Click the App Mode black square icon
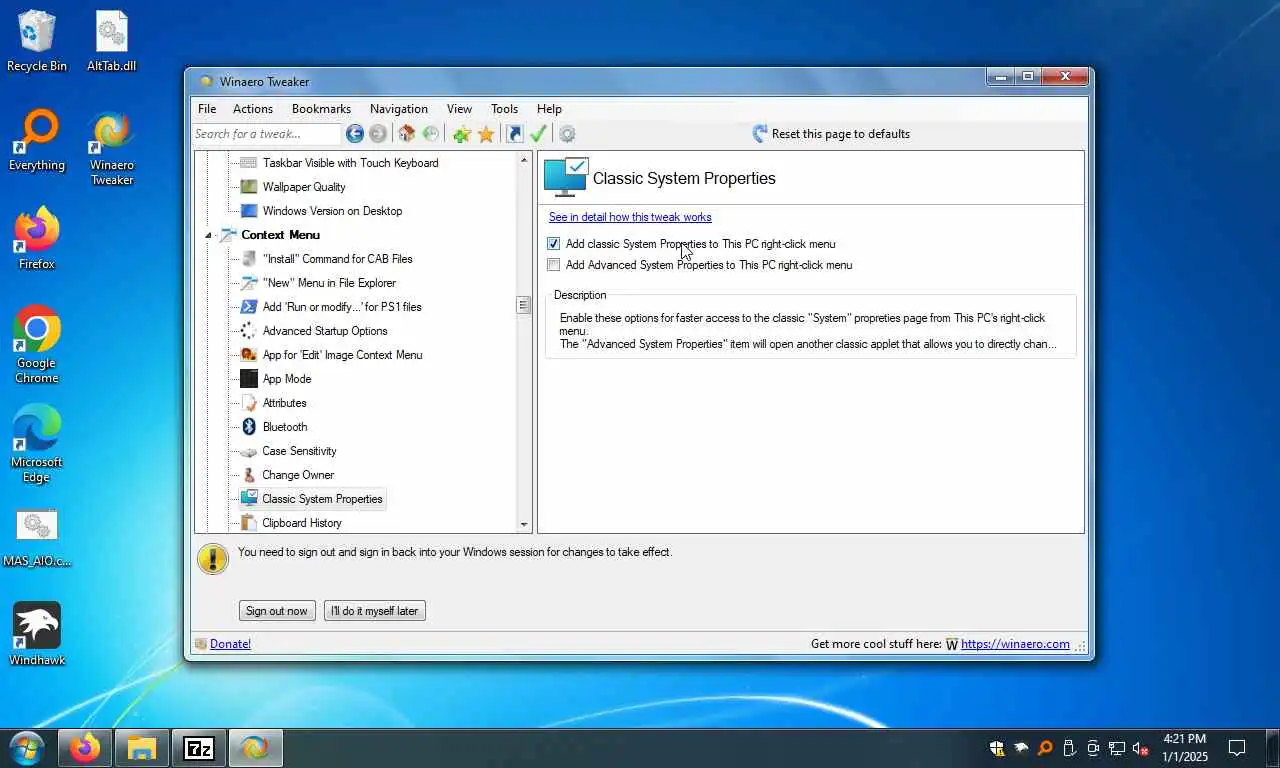The width and height of the screenshot is (1280, 768). pos(249,379)
